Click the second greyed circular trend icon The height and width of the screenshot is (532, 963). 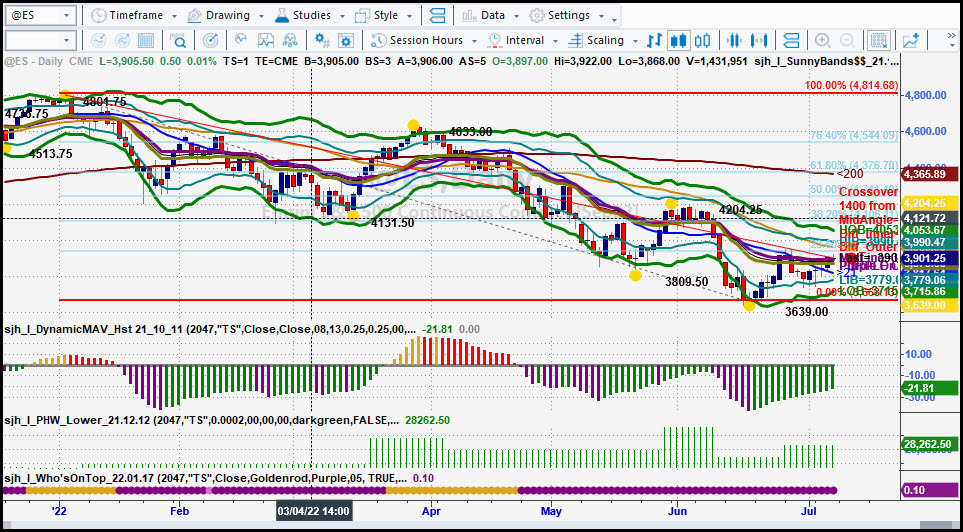(122, 41)
